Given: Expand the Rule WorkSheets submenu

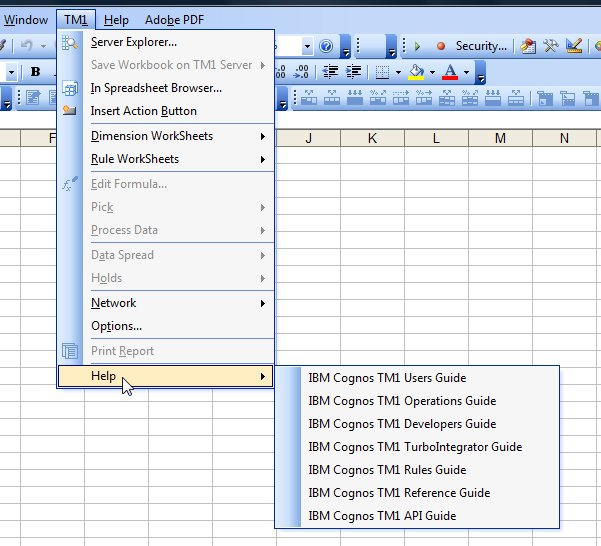Looking at the screenshot, I should (x=166, y=159).
